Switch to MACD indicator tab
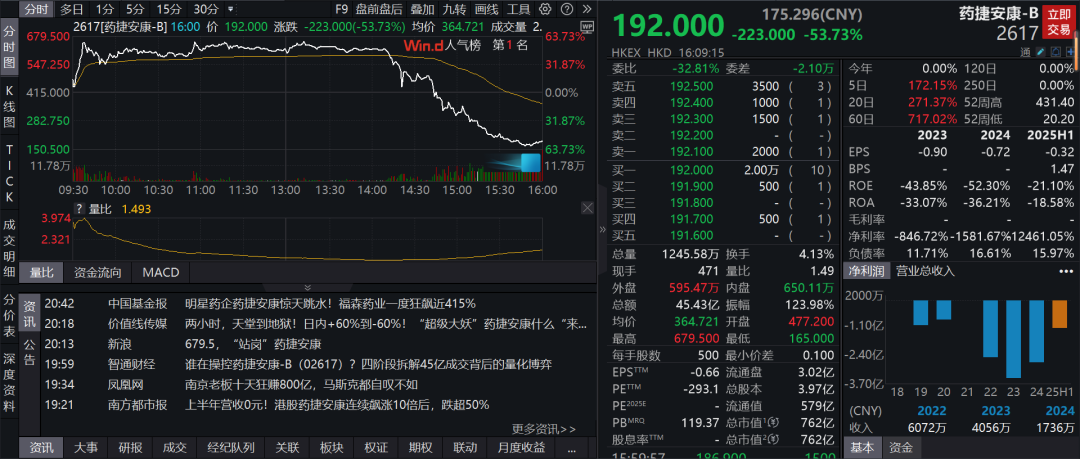Screen dimensions: 1080x459 160,272
